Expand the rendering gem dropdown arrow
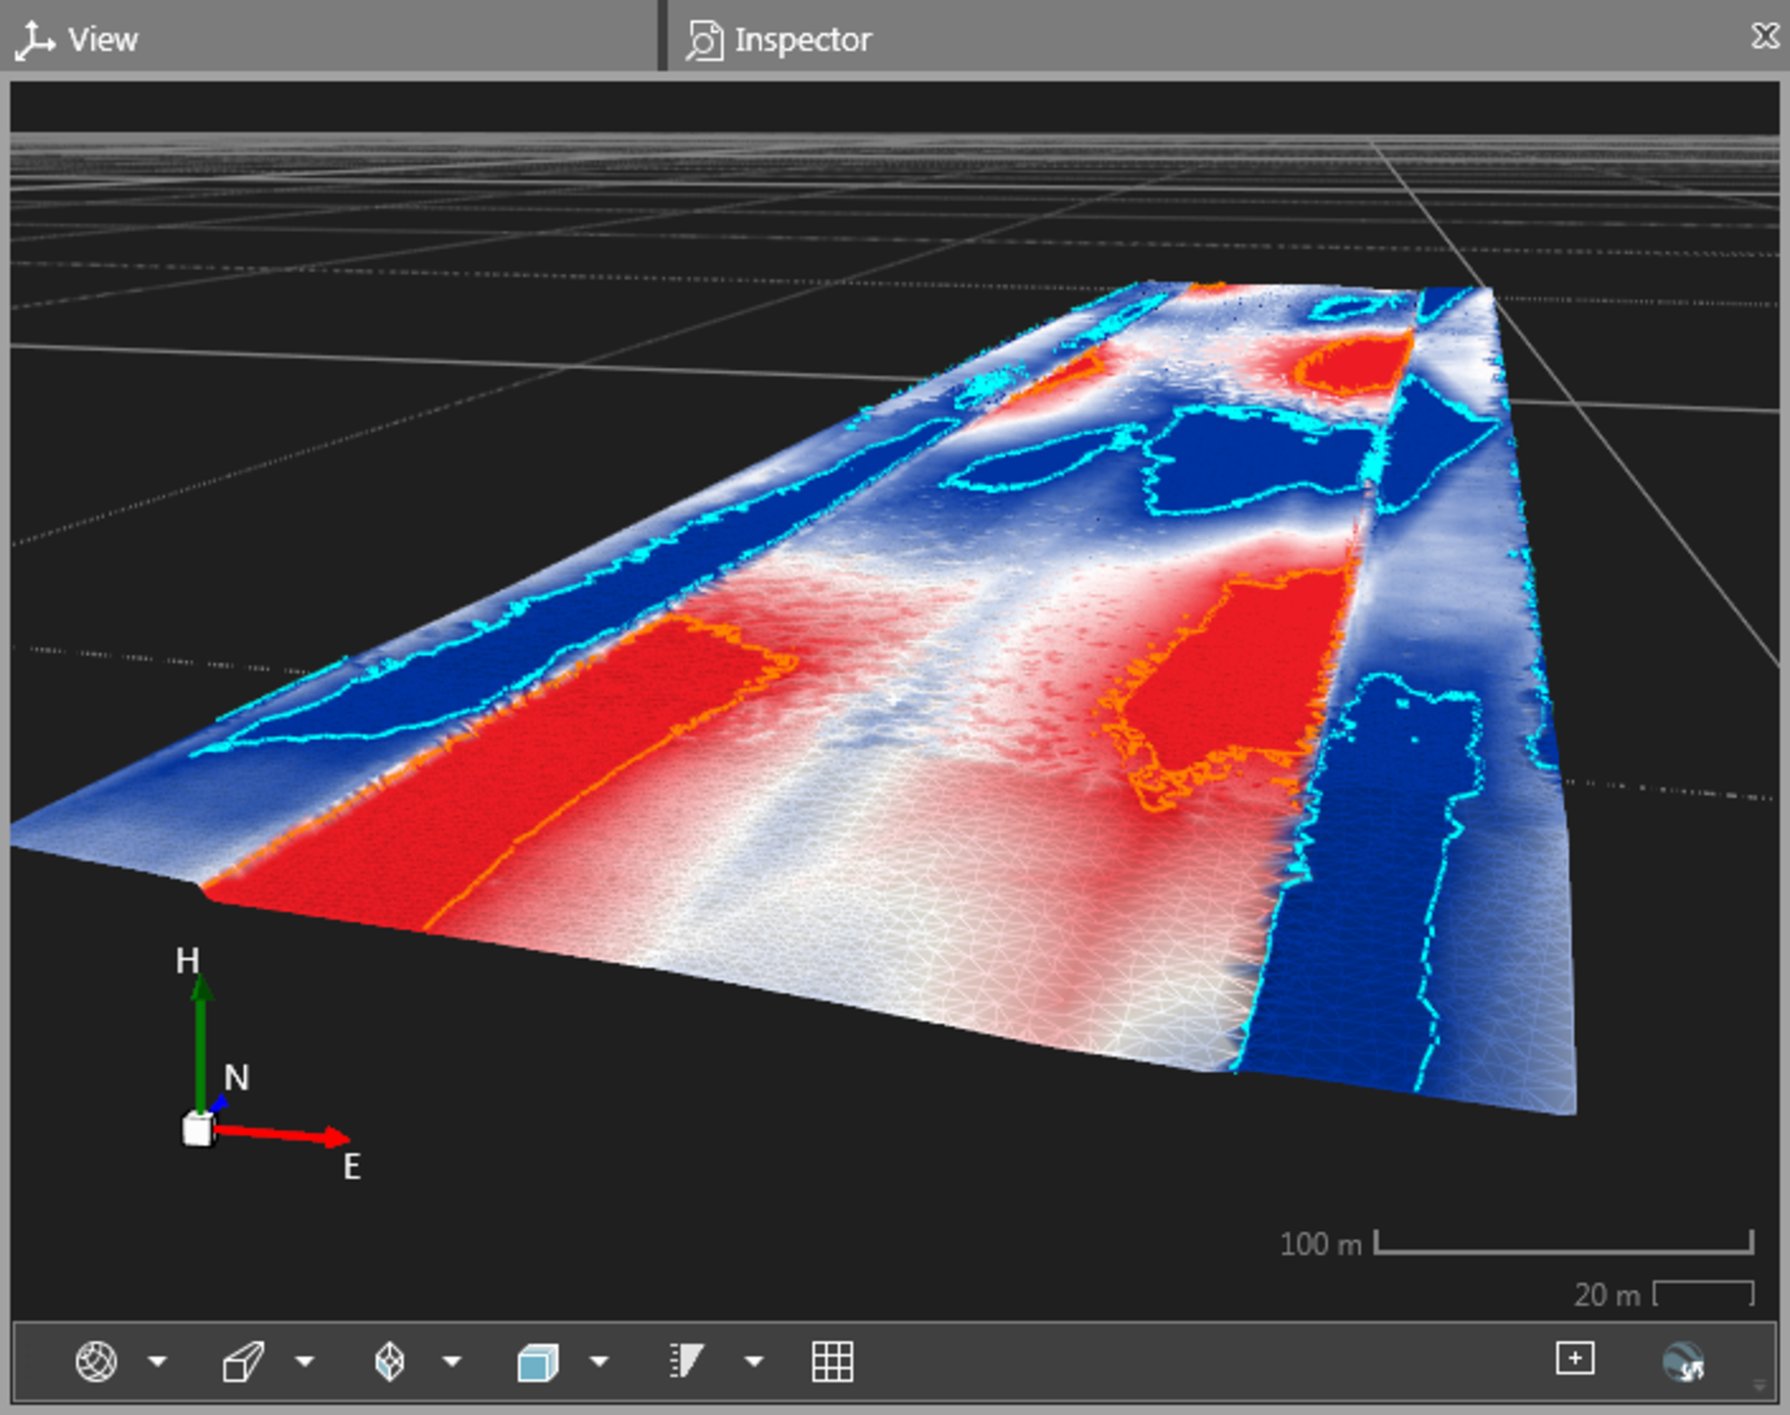Screen dimensions: 1790x1415 click(x=452, y=1361)
